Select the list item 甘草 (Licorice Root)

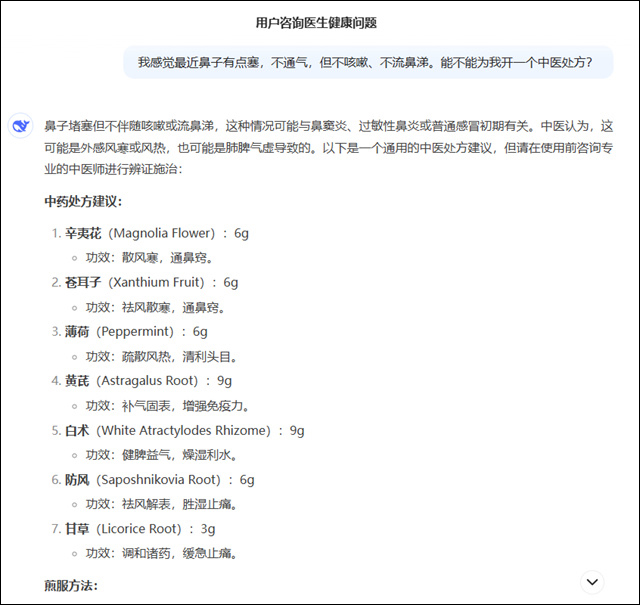(133, 529)
